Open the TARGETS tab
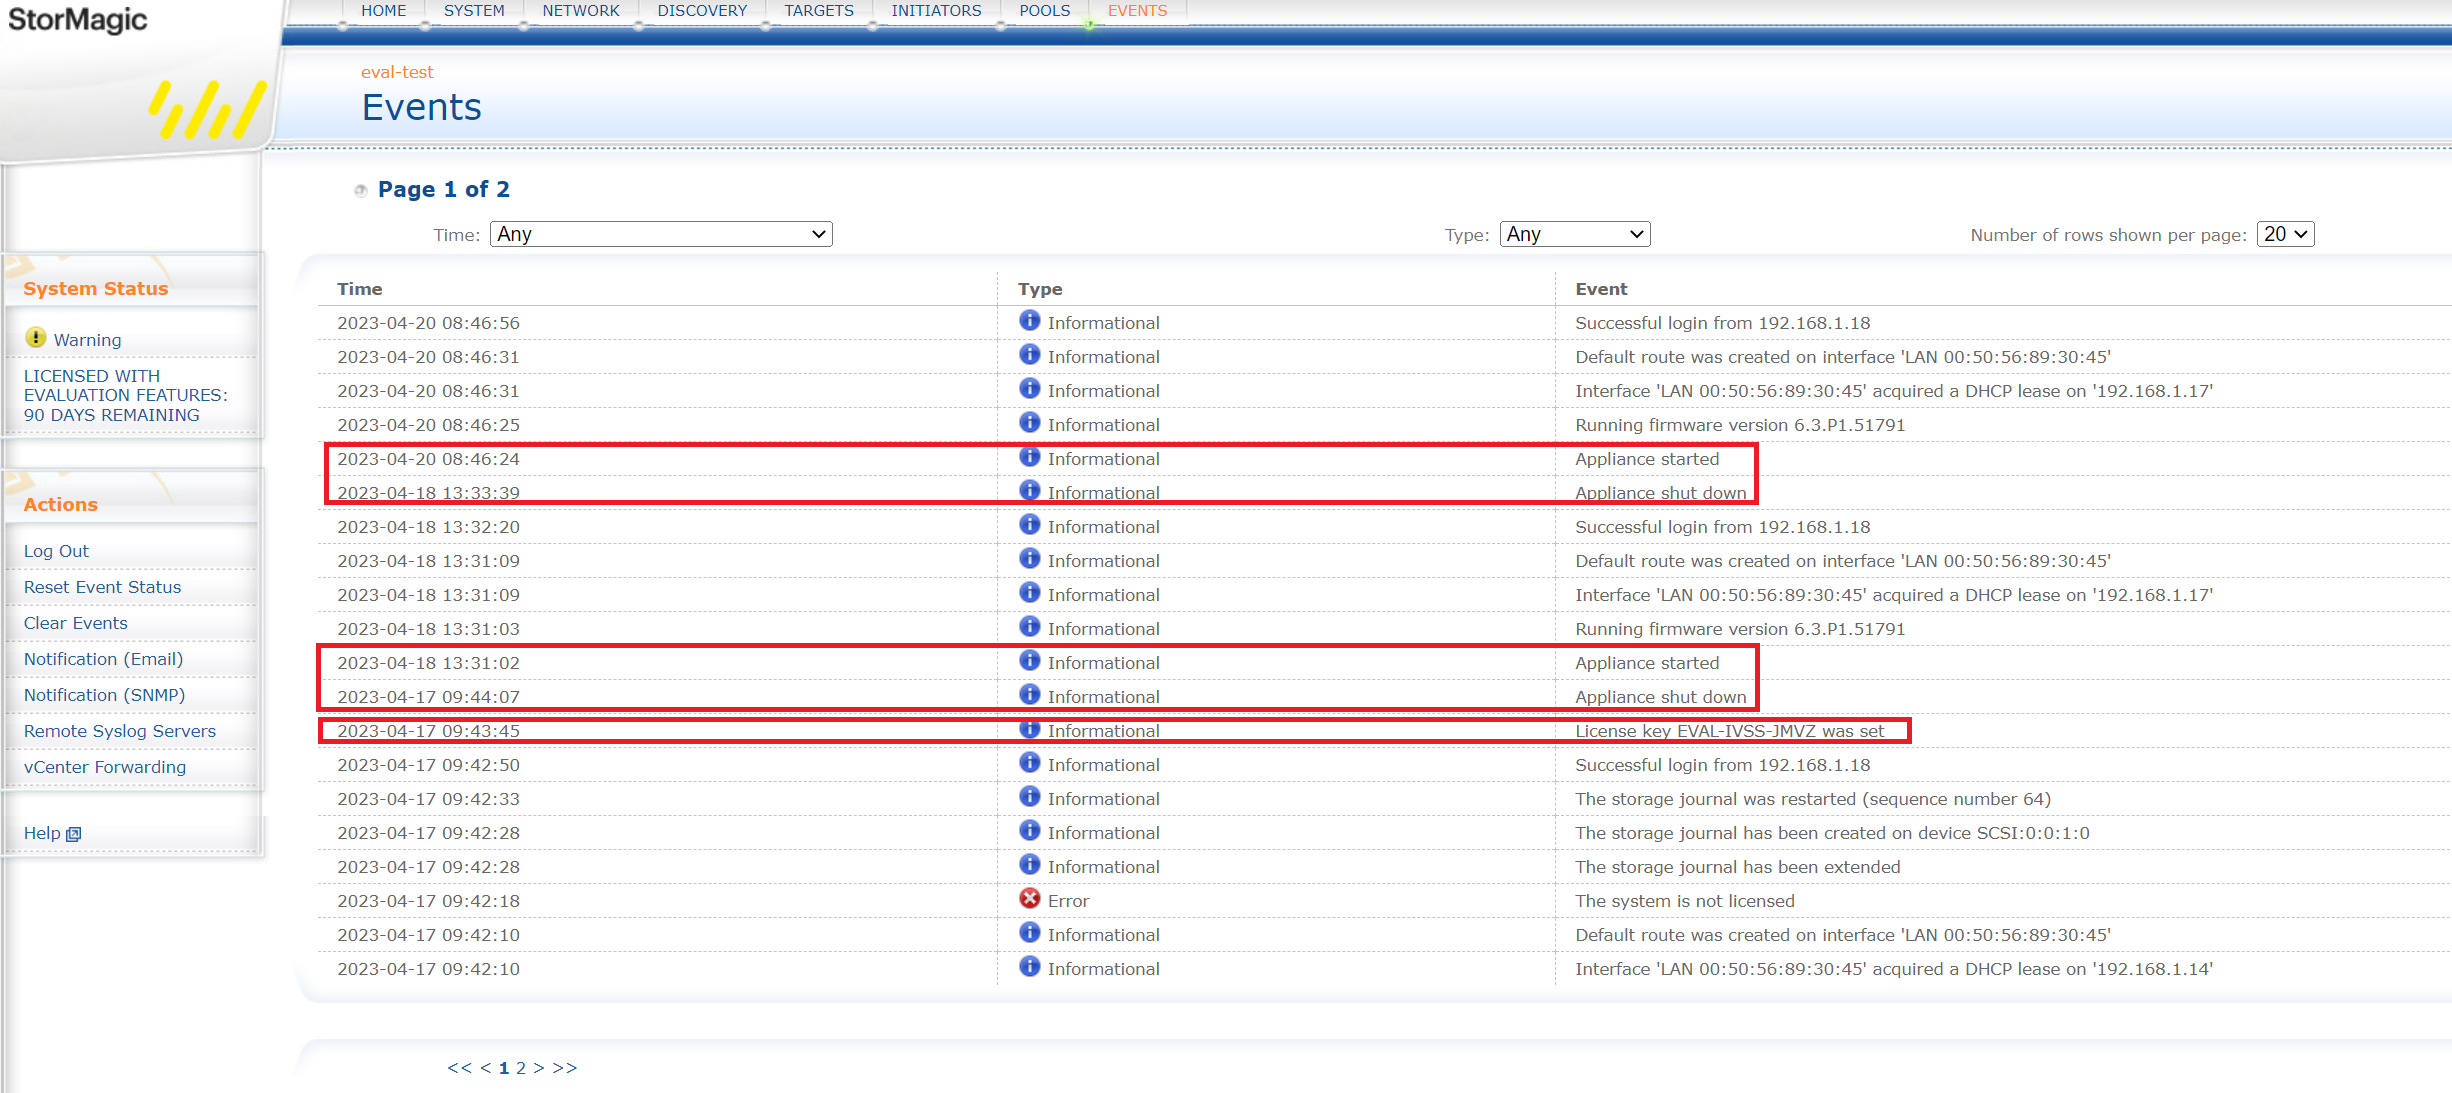The height and width of the screenshot is (1093, 2452). tap(819, 11)
